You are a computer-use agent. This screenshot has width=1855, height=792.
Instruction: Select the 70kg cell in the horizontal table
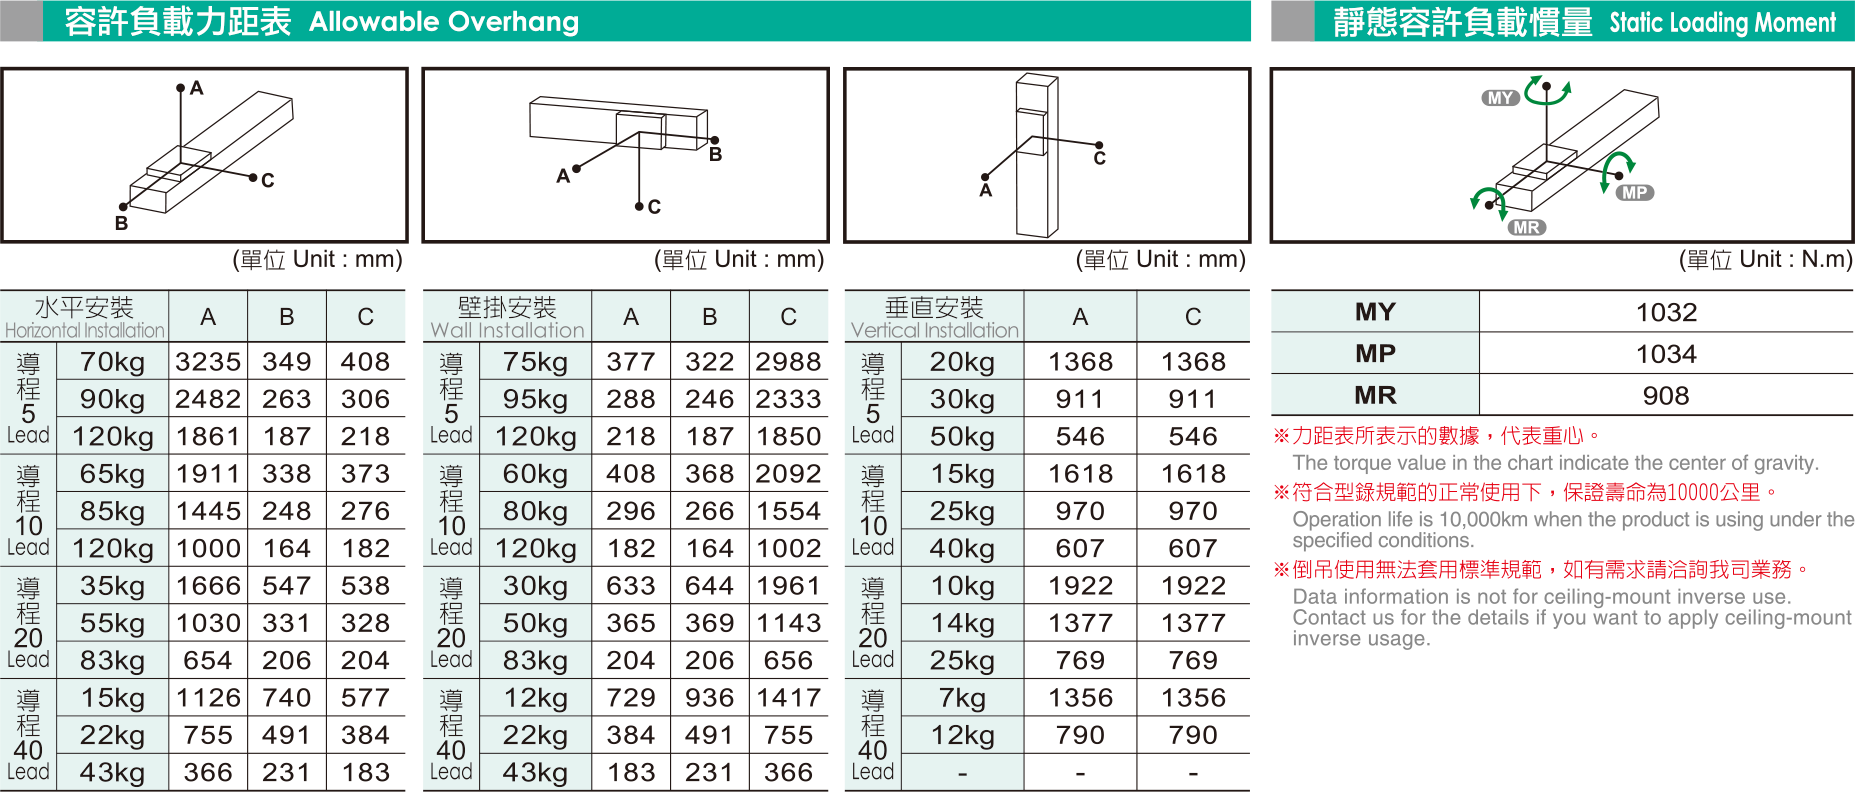coord(112,362)
